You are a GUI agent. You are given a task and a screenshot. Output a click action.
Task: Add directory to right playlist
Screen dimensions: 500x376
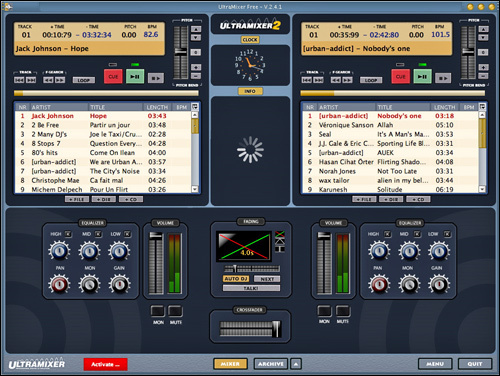click(391, 199)
